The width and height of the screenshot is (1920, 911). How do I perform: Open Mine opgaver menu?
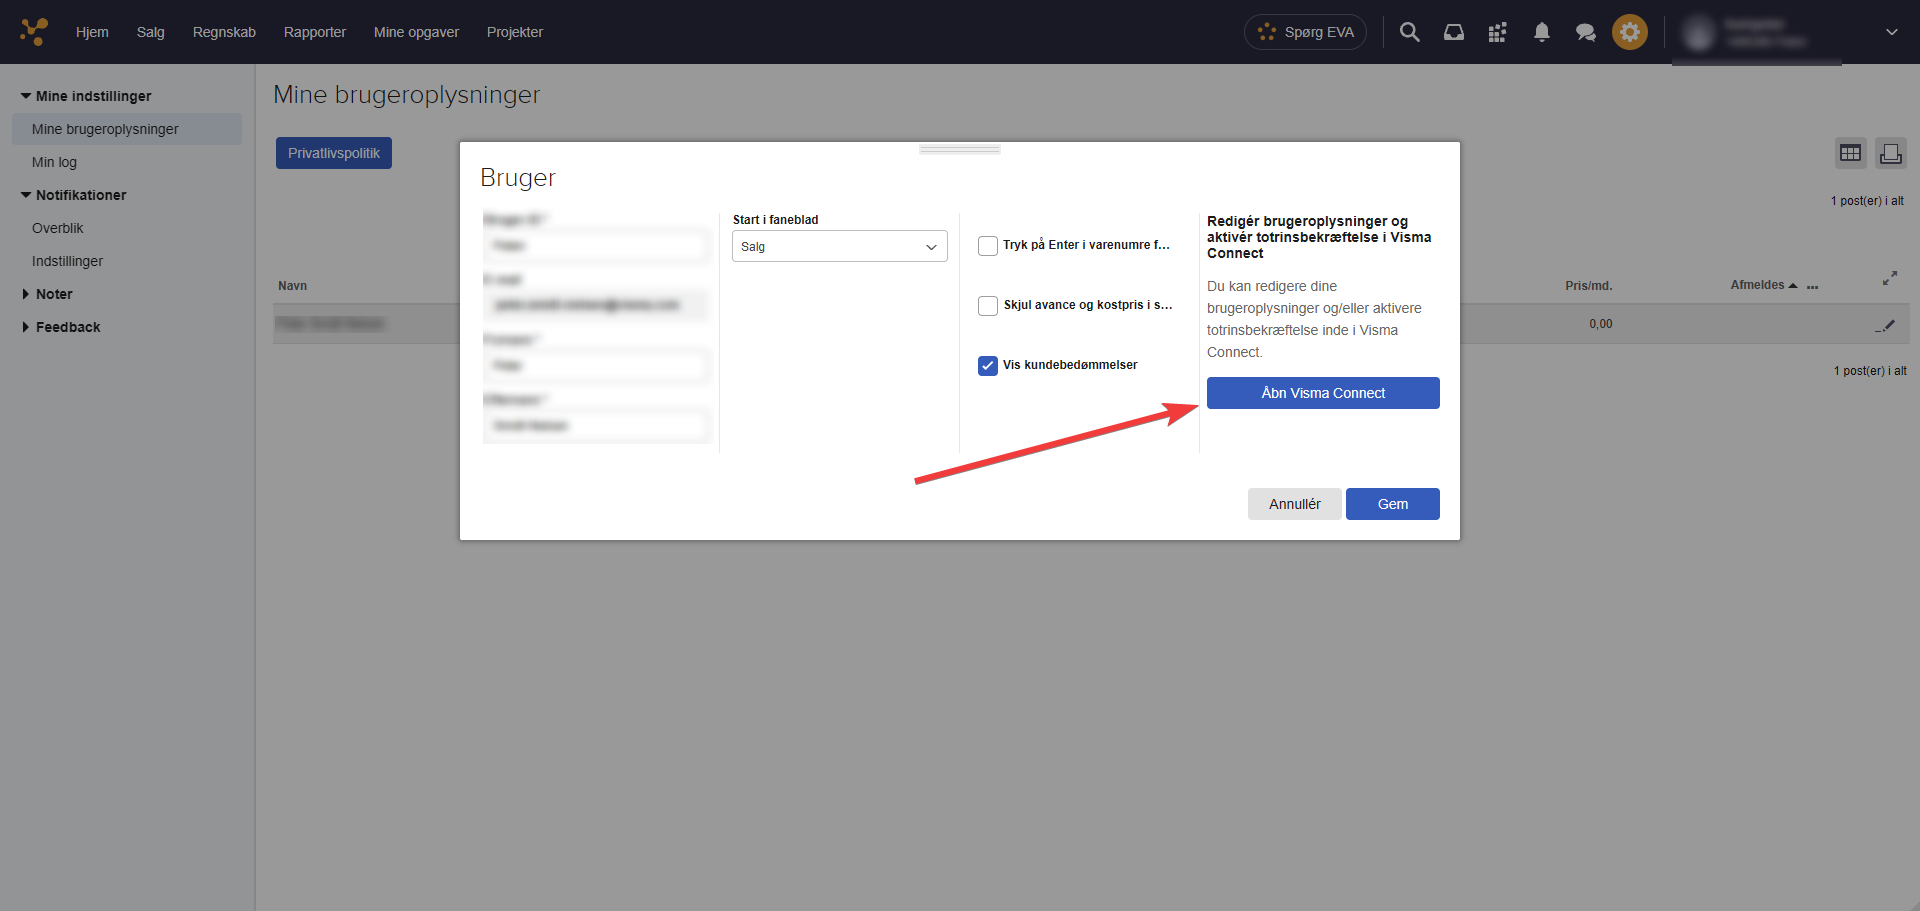[416, 32]
